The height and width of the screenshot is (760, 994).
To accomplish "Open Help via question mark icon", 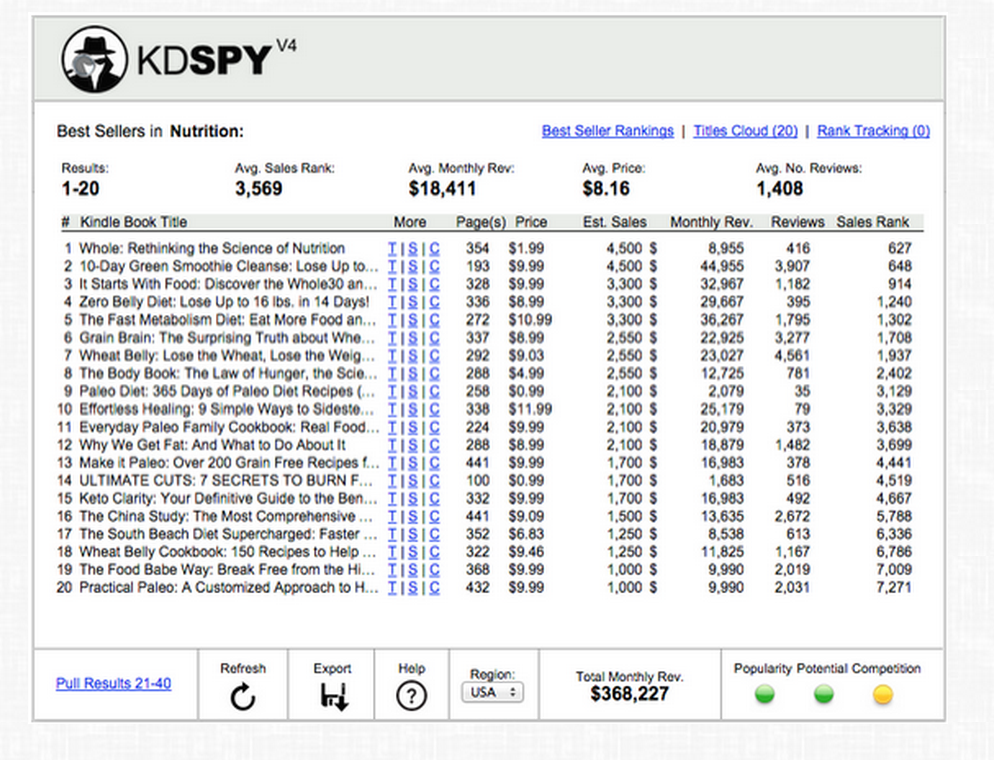I will [411, 696].
